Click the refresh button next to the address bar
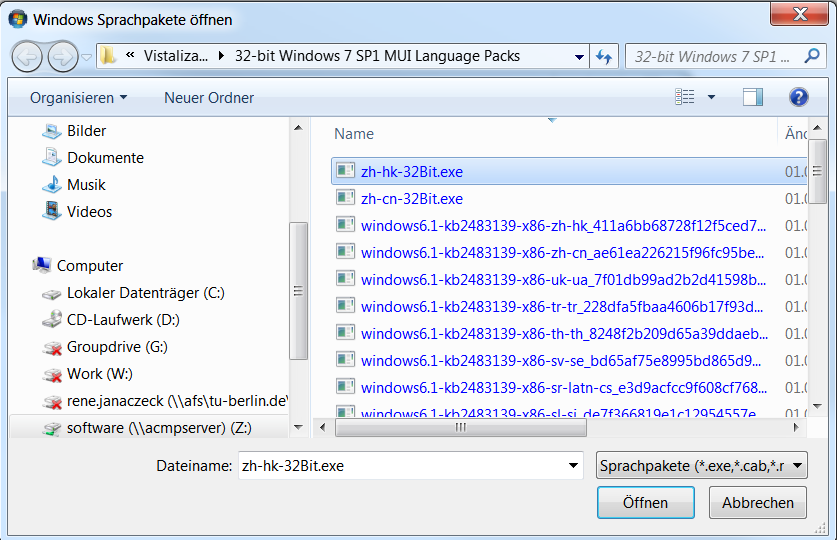Image resolution: width=837 pixels, height=540 pixels. point(604,56)
